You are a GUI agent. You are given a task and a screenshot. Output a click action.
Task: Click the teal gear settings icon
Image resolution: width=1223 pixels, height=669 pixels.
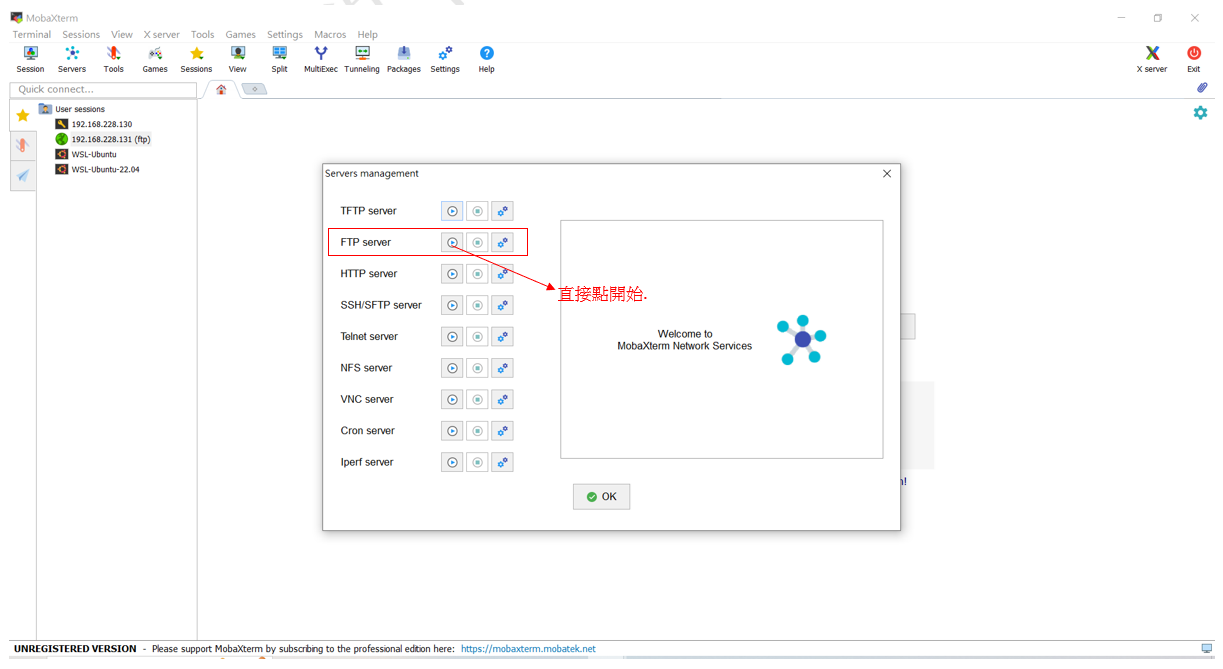point(1200,112)
